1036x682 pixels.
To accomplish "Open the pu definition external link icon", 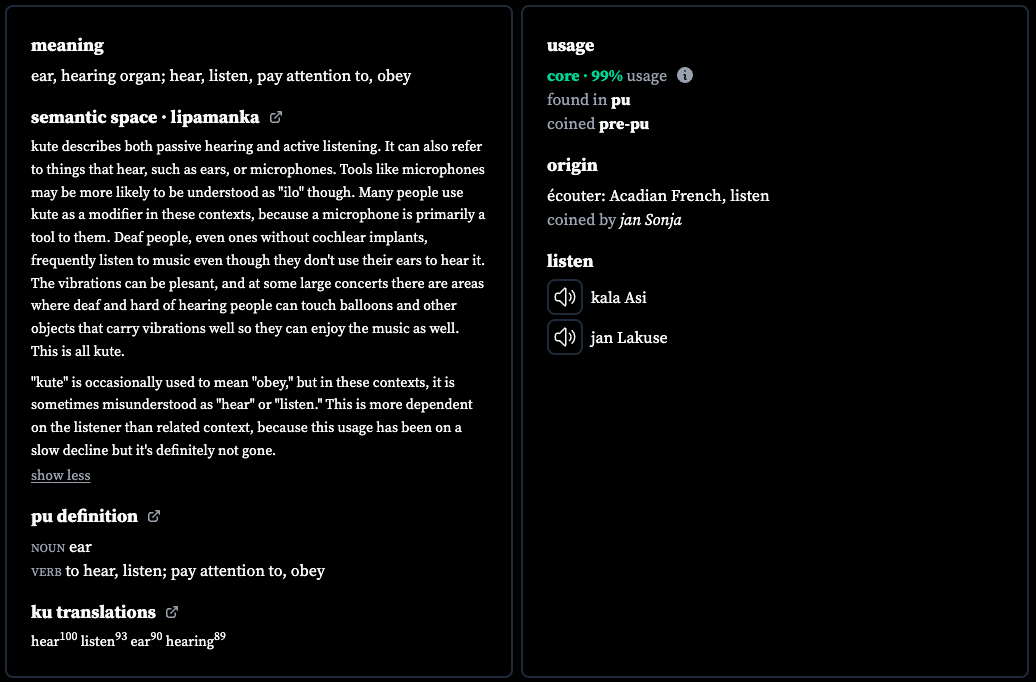I will pos(154,516).
